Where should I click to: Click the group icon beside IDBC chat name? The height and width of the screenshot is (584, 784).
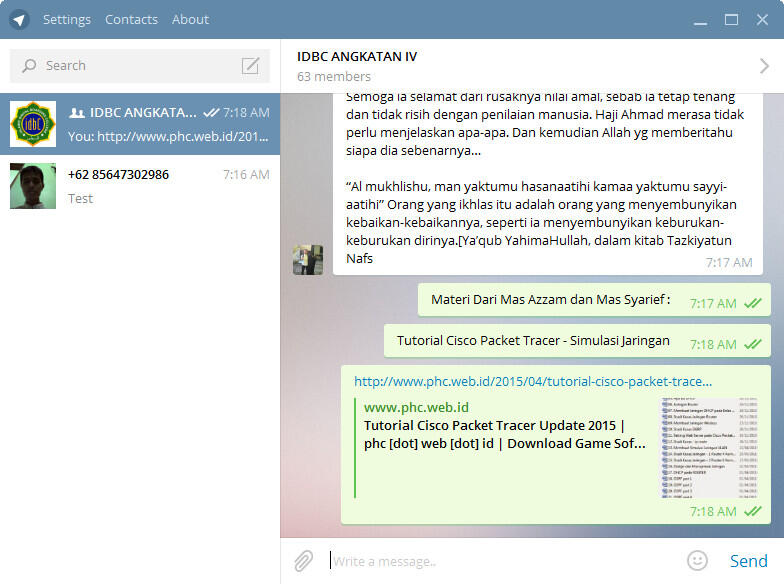click(x=76, y=113)
